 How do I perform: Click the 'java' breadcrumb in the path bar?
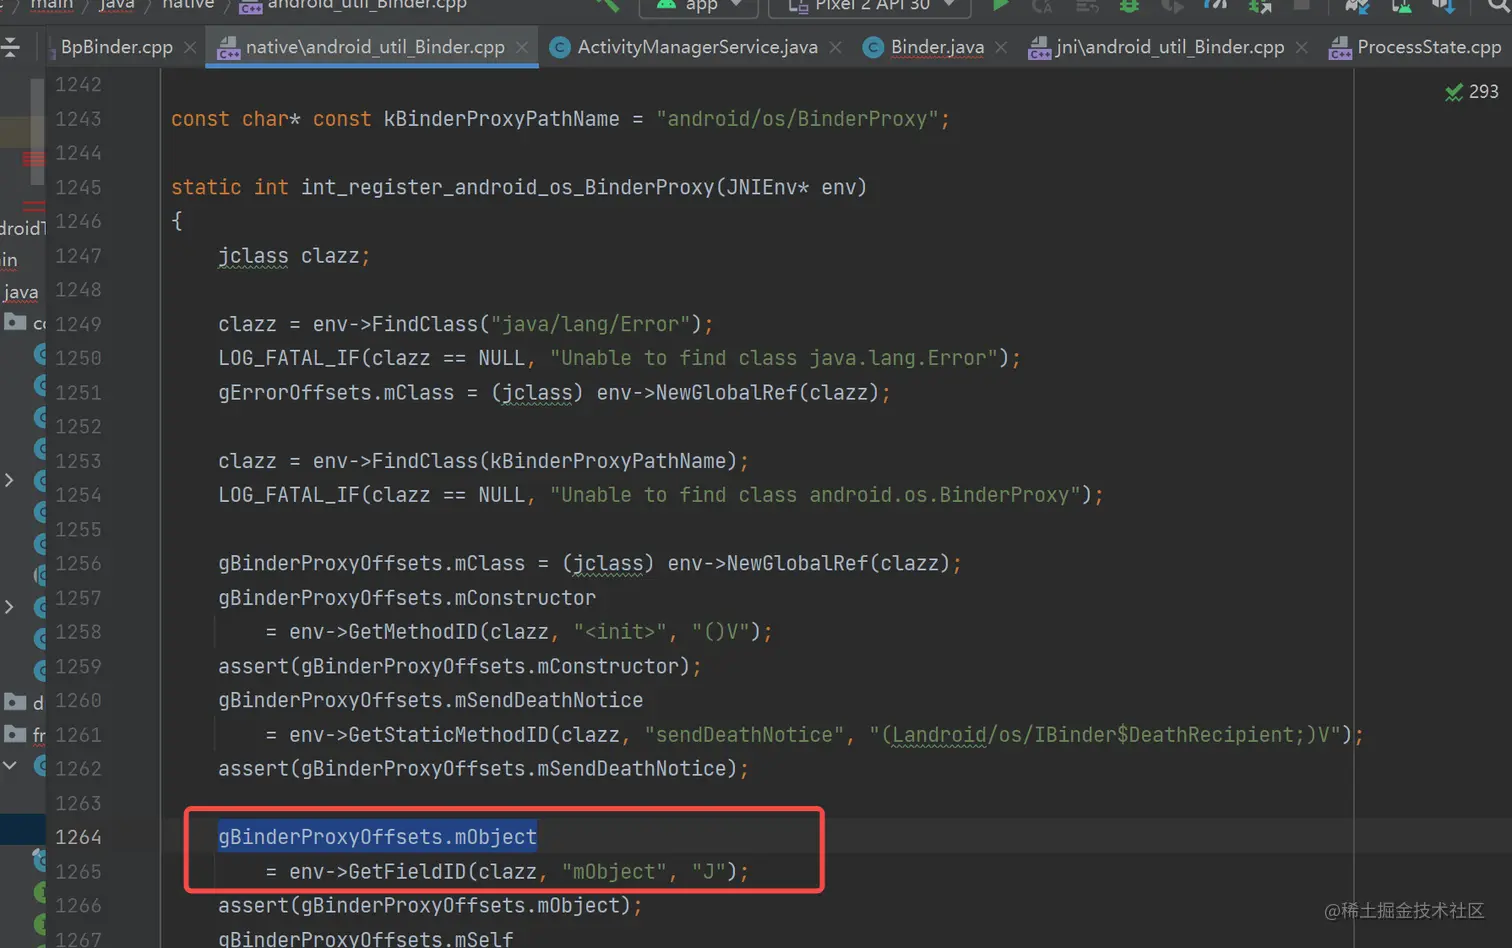pos(117,5)
